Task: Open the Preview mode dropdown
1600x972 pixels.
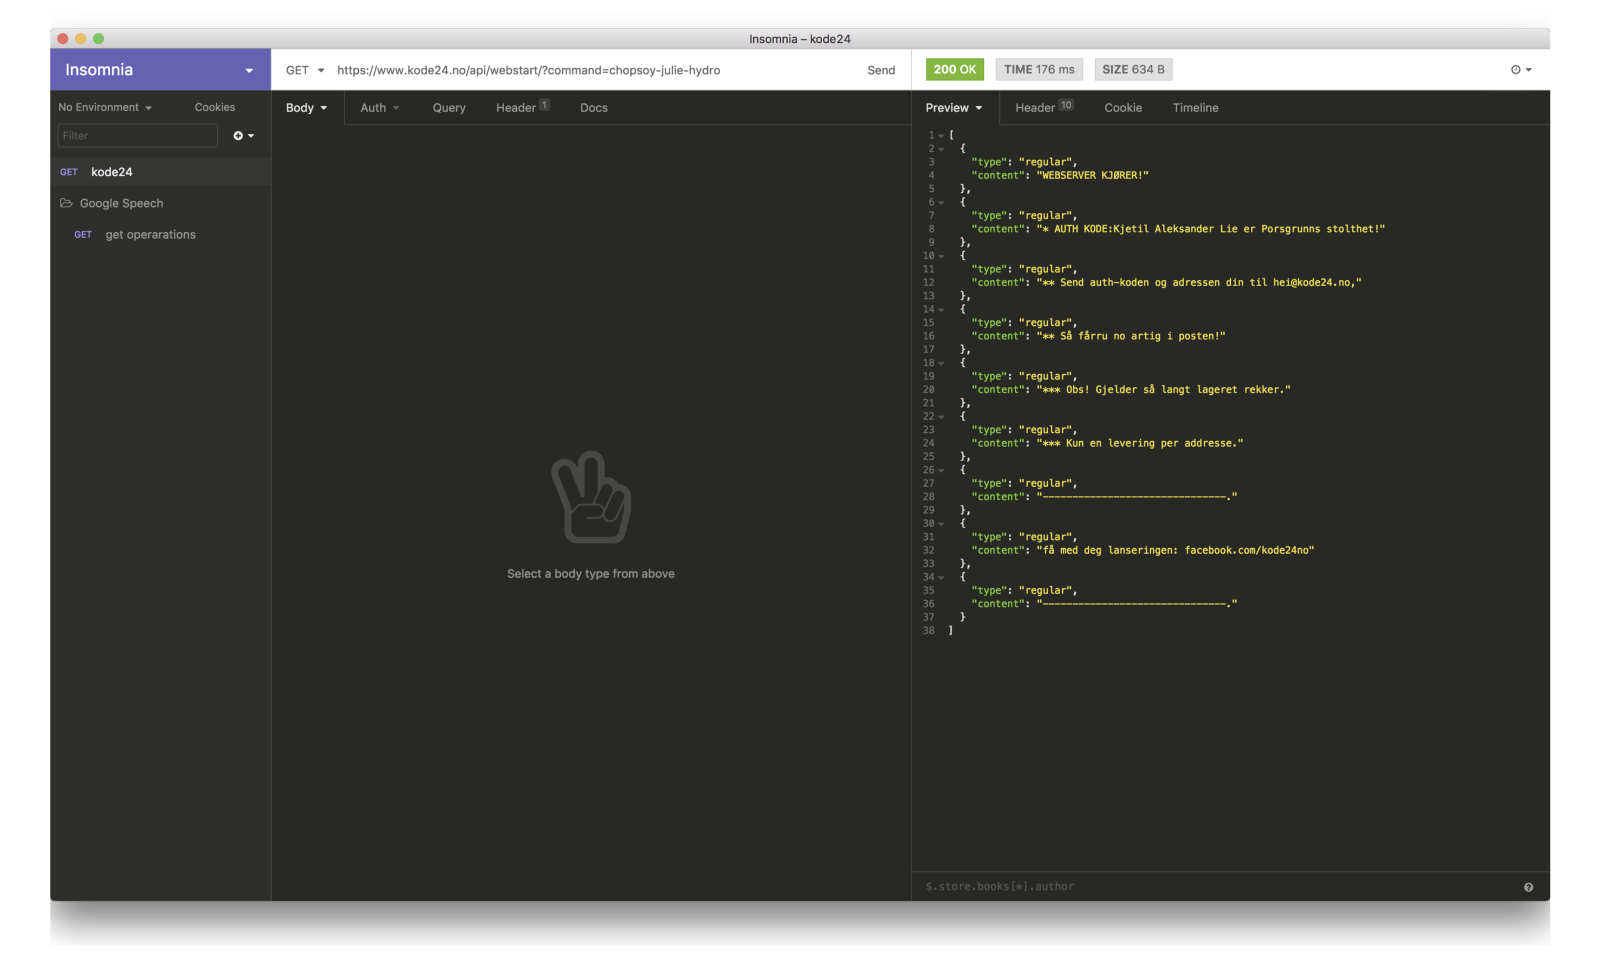Action: click(x=954, y=108)
